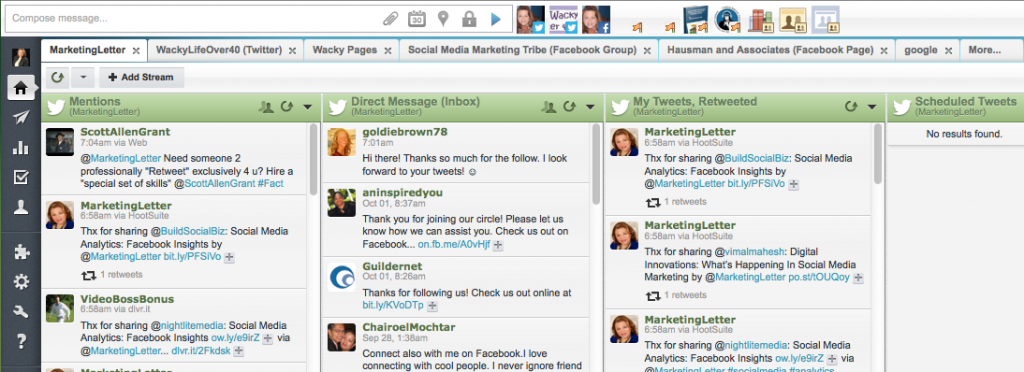Click the location pin icon

pyautogui.click(x=443, y=19)
